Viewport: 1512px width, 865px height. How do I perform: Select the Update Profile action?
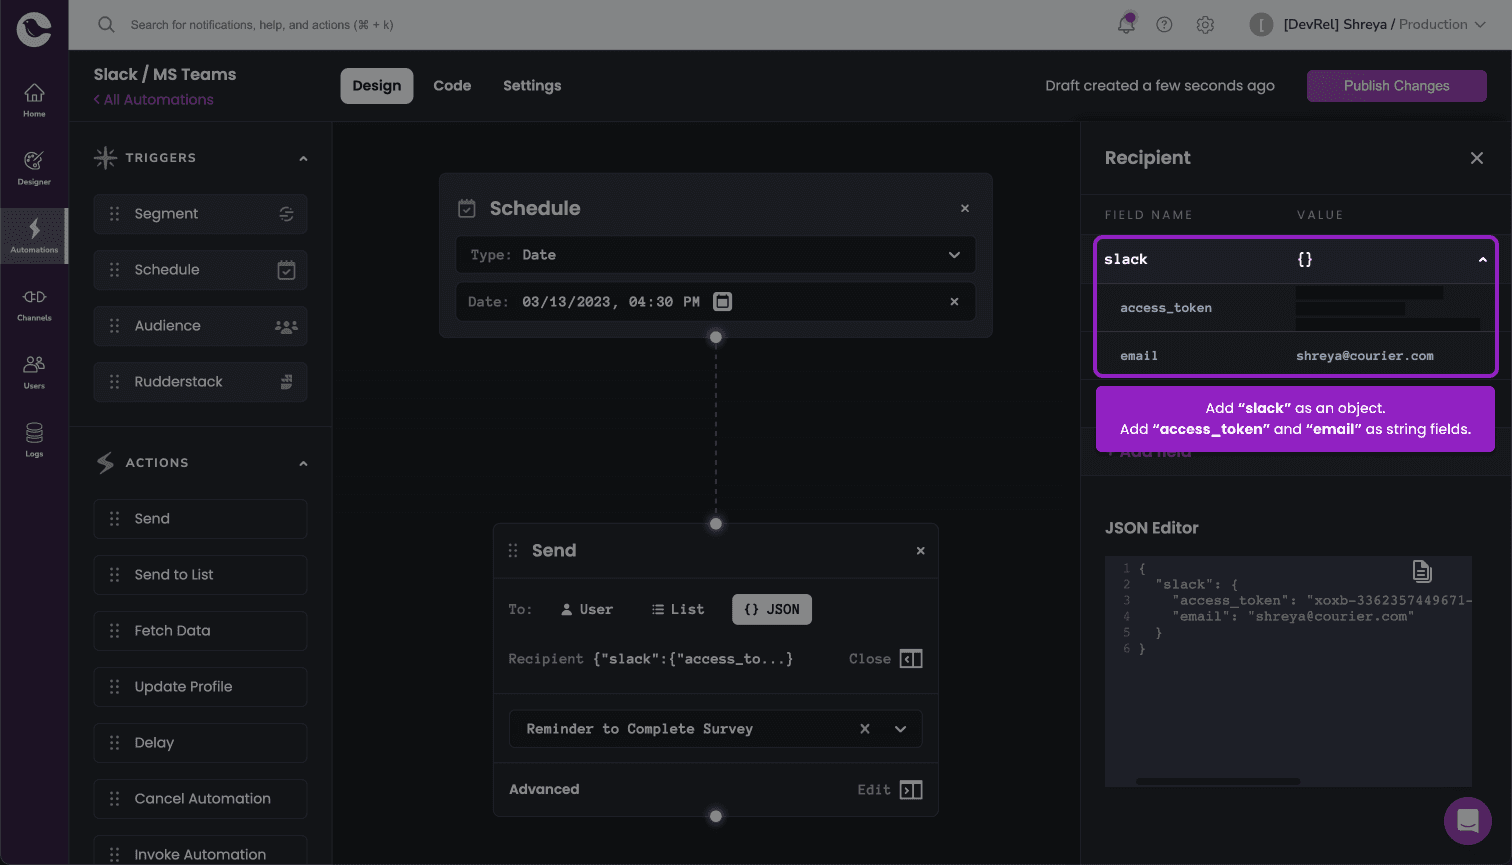click(200, 686)
